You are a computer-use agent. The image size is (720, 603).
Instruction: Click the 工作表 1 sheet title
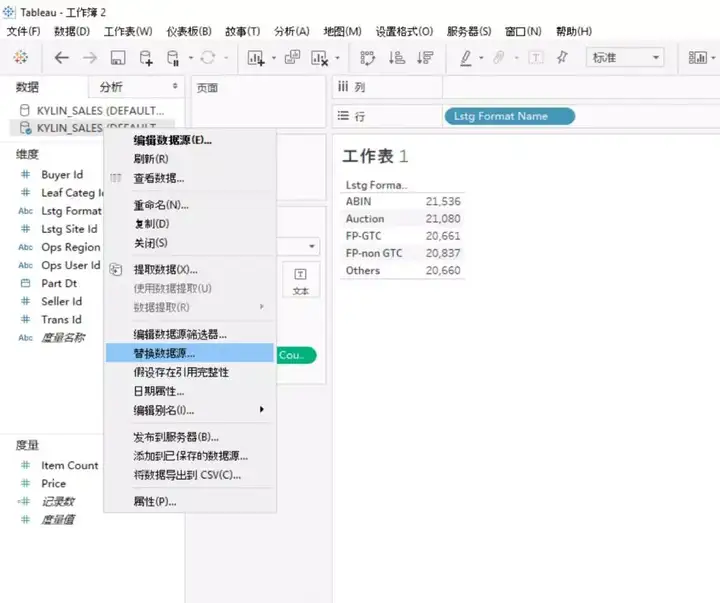coord(375,156)
